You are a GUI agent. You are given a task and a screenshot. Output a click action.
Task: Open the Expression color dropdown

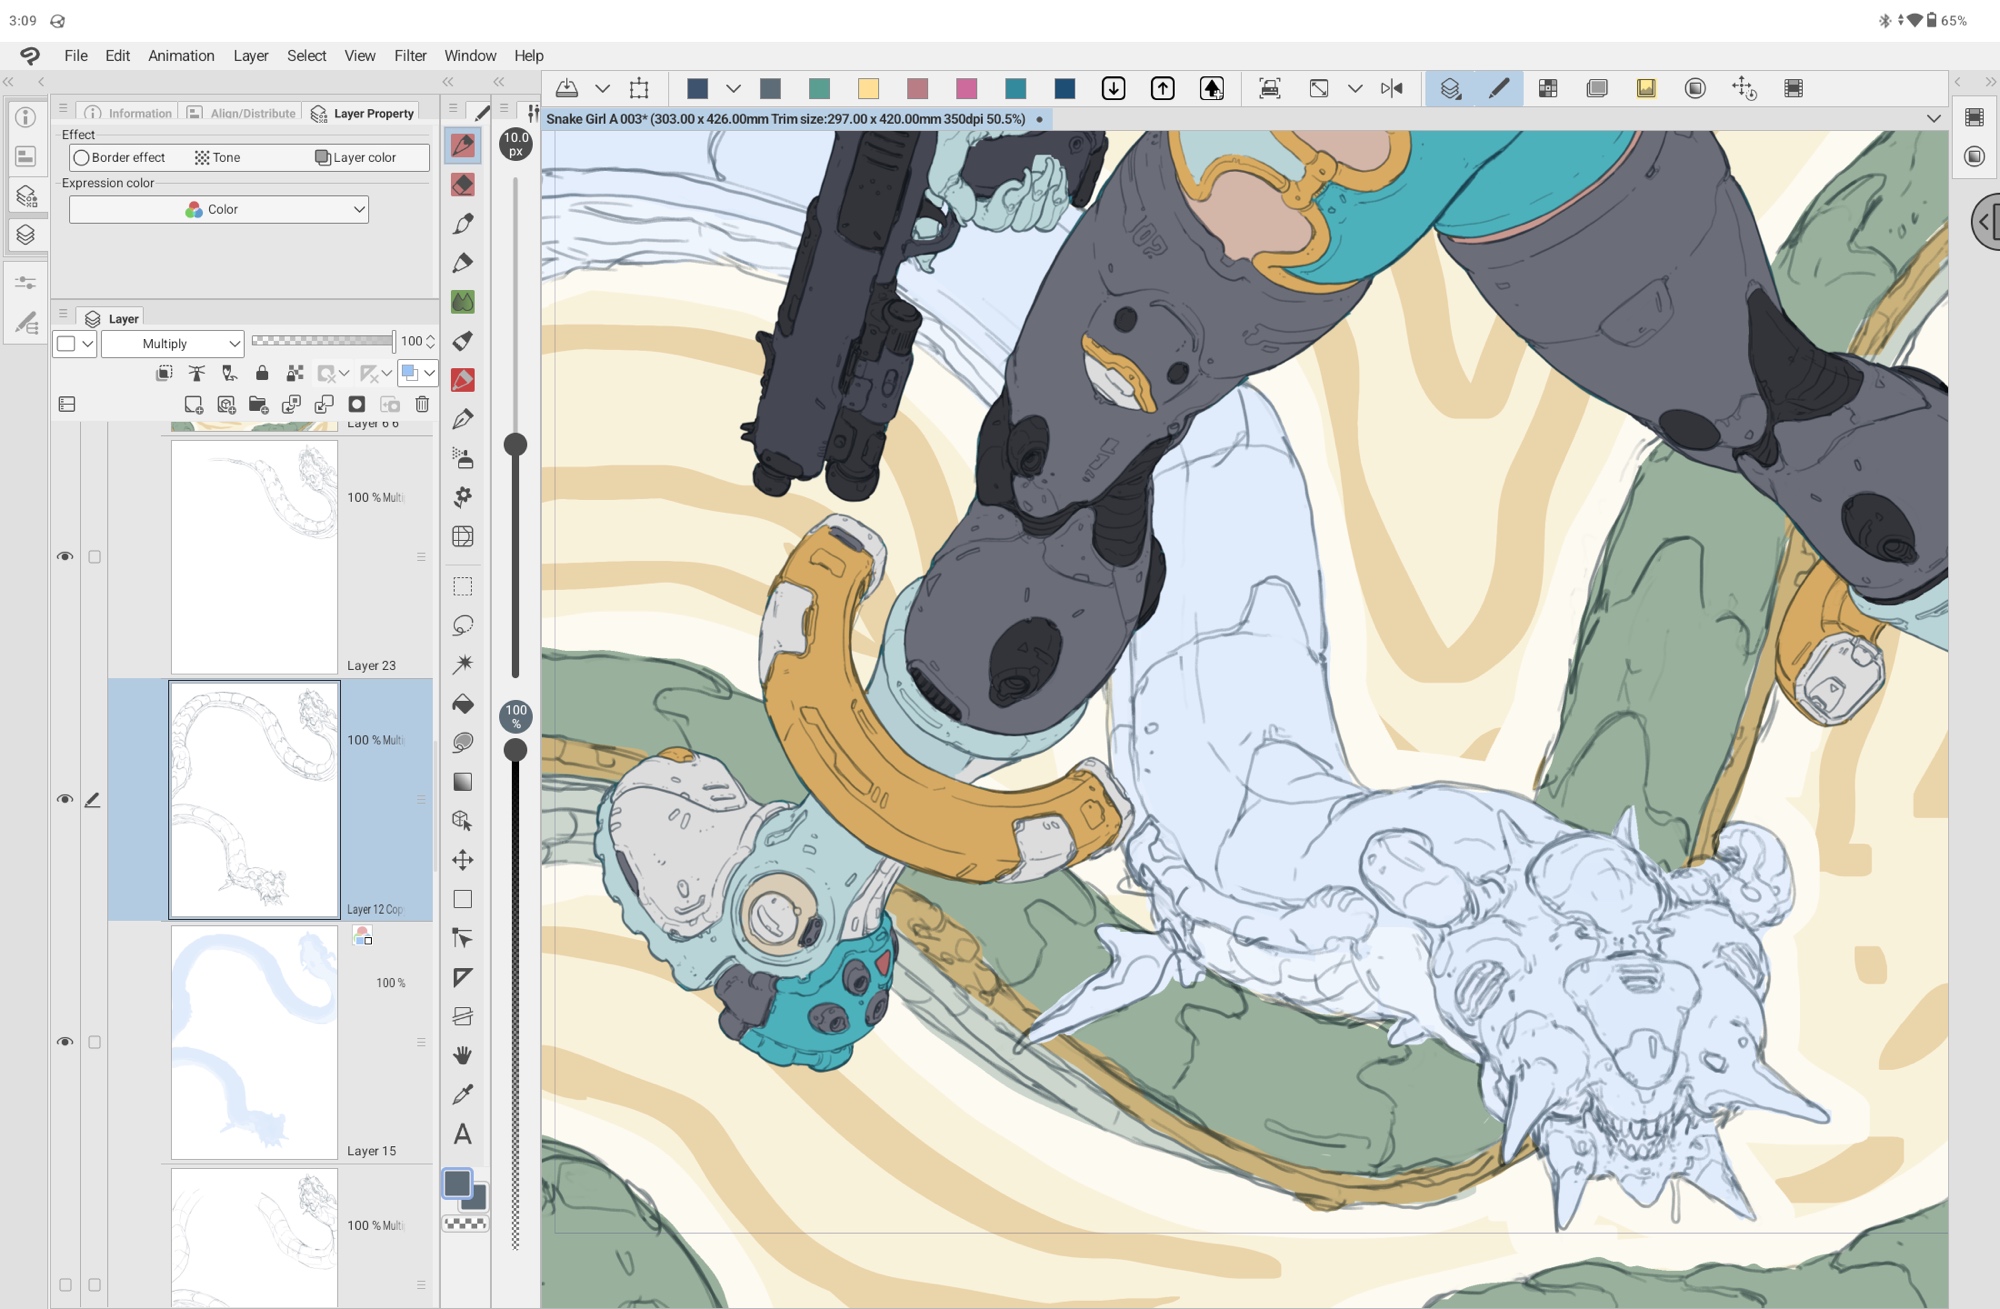coord(219,210)
